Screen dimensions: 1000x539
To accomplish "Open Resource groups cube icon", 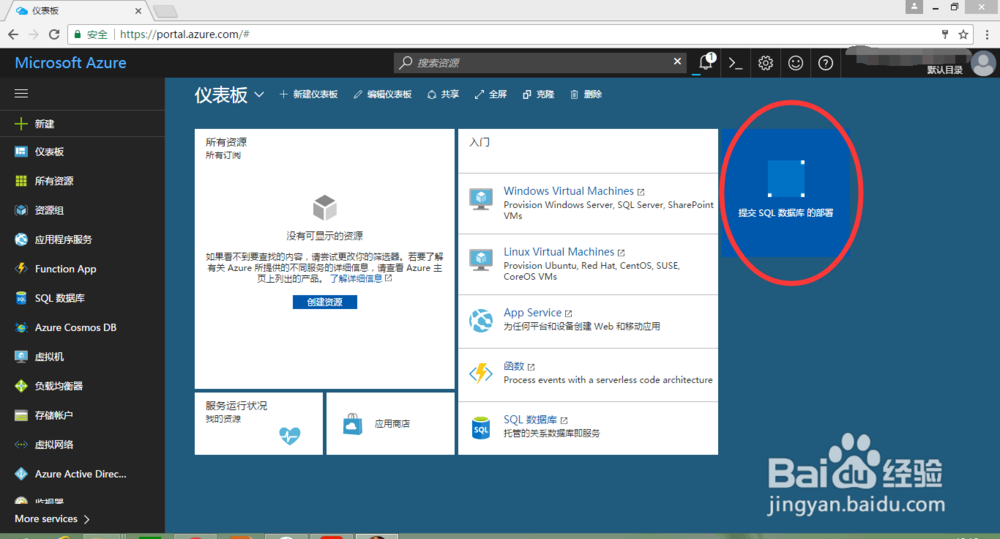I will coord(21,210).
